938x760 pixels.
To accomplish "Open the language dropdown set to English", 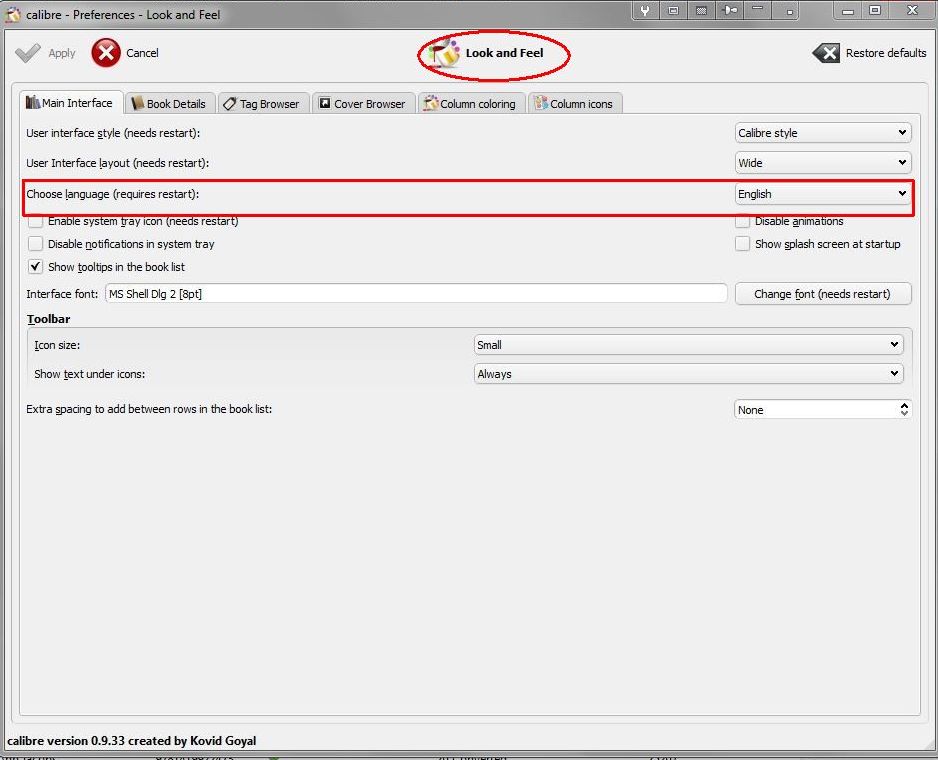I will (823, 194).
